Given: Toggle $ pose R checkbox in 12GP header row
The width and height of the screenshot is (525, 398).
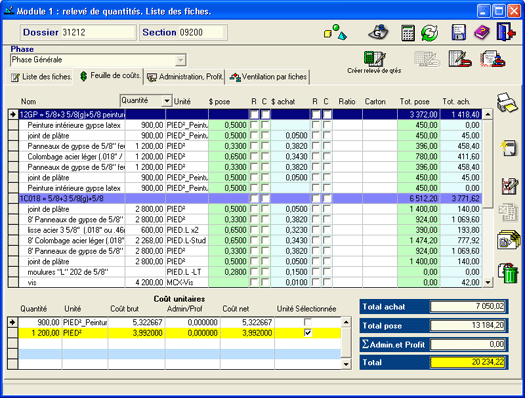Looking at the screenshot, I should 254,114.
